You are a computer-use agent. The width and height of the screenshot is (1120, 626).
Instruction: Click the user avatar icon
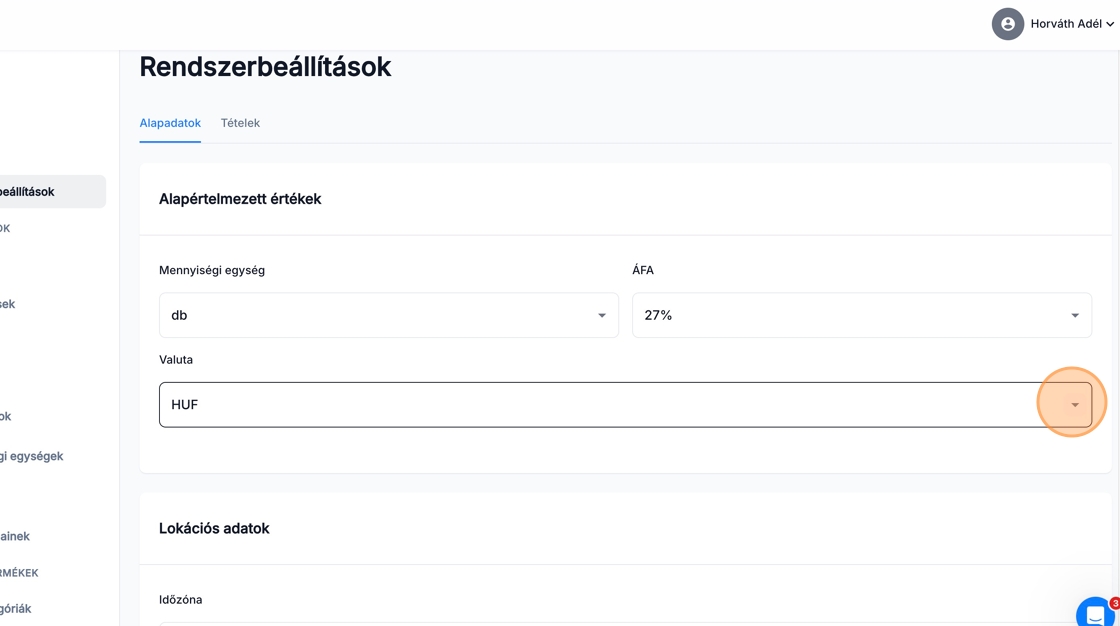1007,24
